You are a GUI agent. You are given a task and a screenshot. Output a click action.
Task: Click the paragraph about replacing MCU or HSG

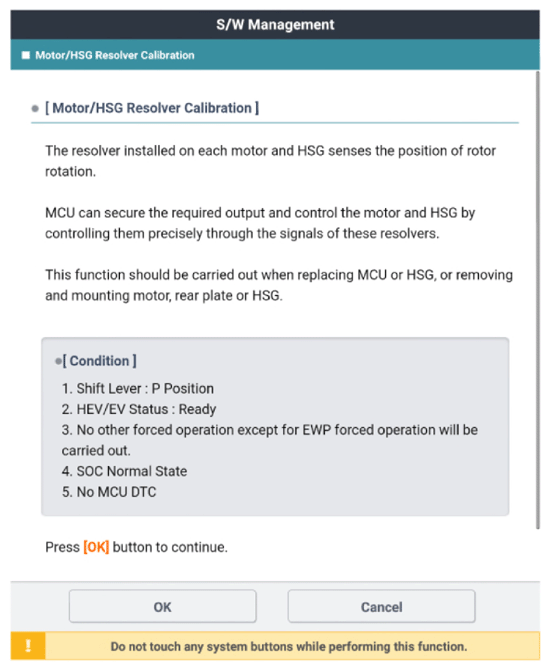[279, 285]
